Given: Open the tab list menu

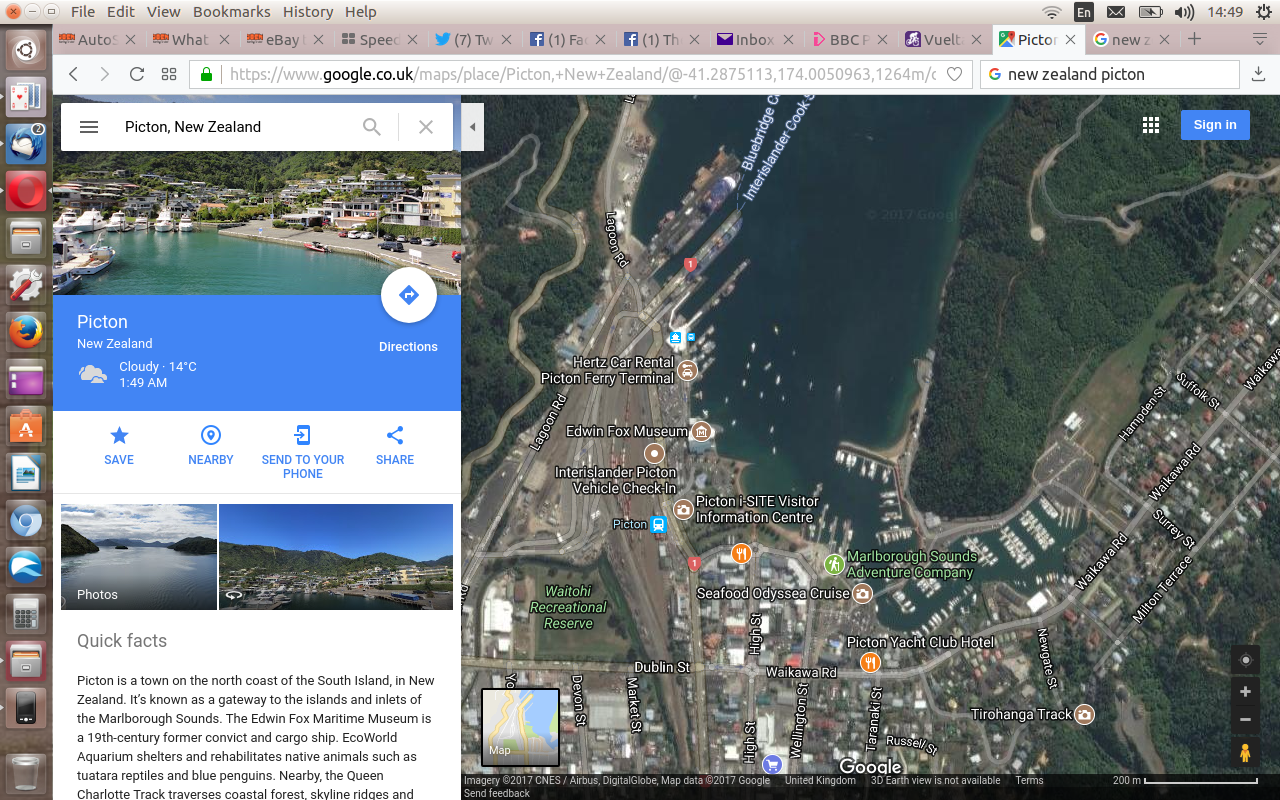Looking at the screenshot, I should [x=1260, y=39].
